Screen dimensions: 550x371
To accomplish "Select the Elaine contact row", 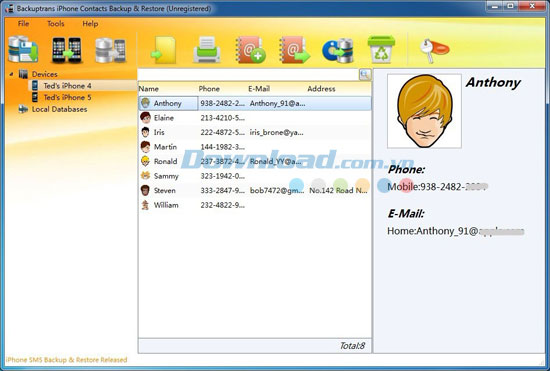I will coord(255,117).
